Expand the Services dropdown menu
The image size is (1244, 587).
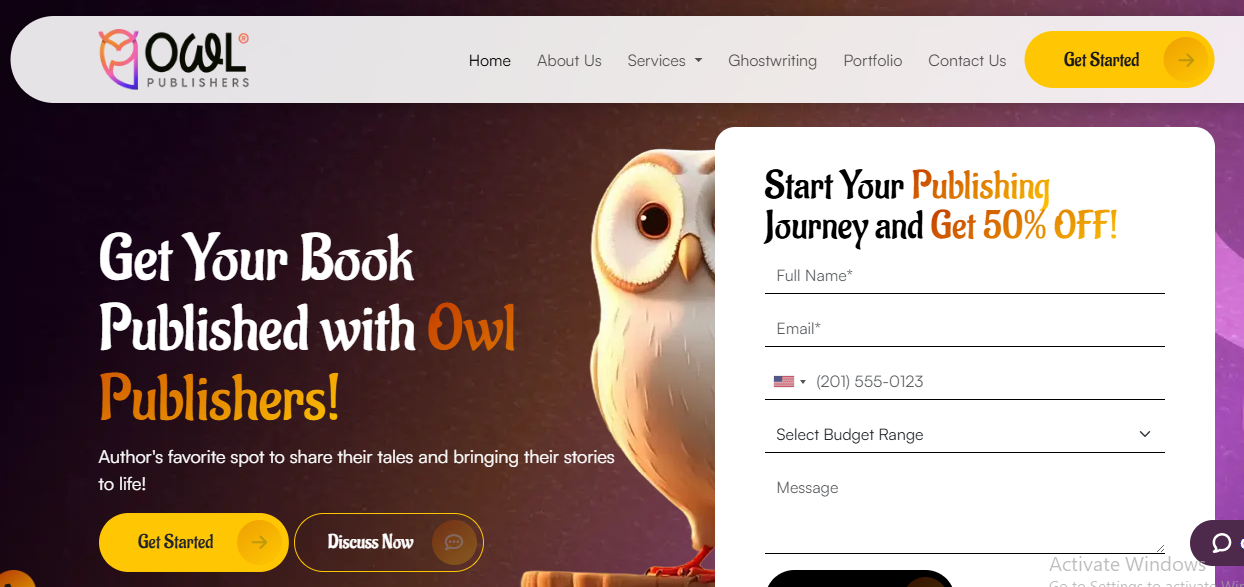(665, 60)
